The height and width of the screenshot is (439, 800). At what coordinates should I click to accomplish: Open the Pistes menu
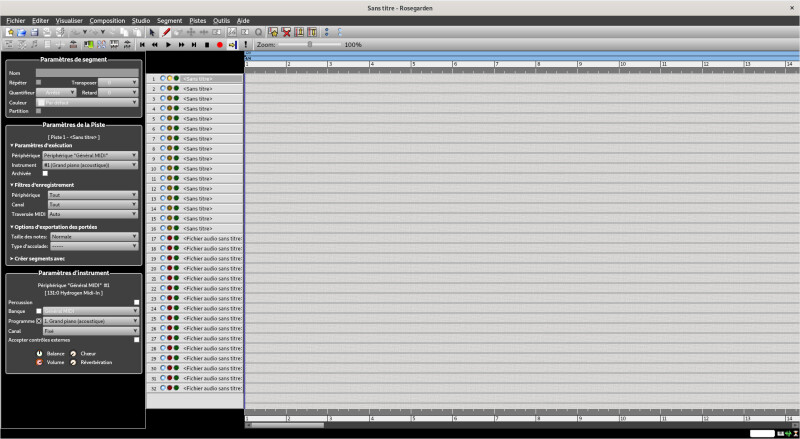tap(197, 20)
